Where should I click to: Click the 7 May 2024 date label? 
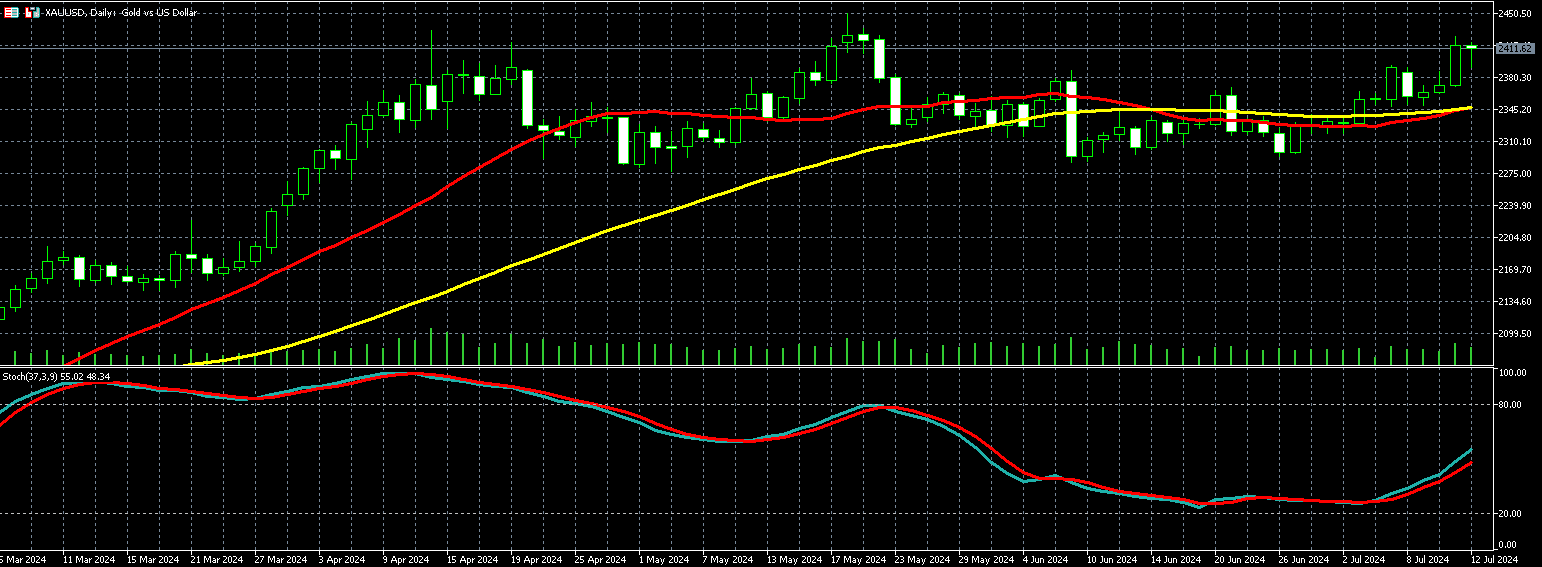click(x=728, y=559)
